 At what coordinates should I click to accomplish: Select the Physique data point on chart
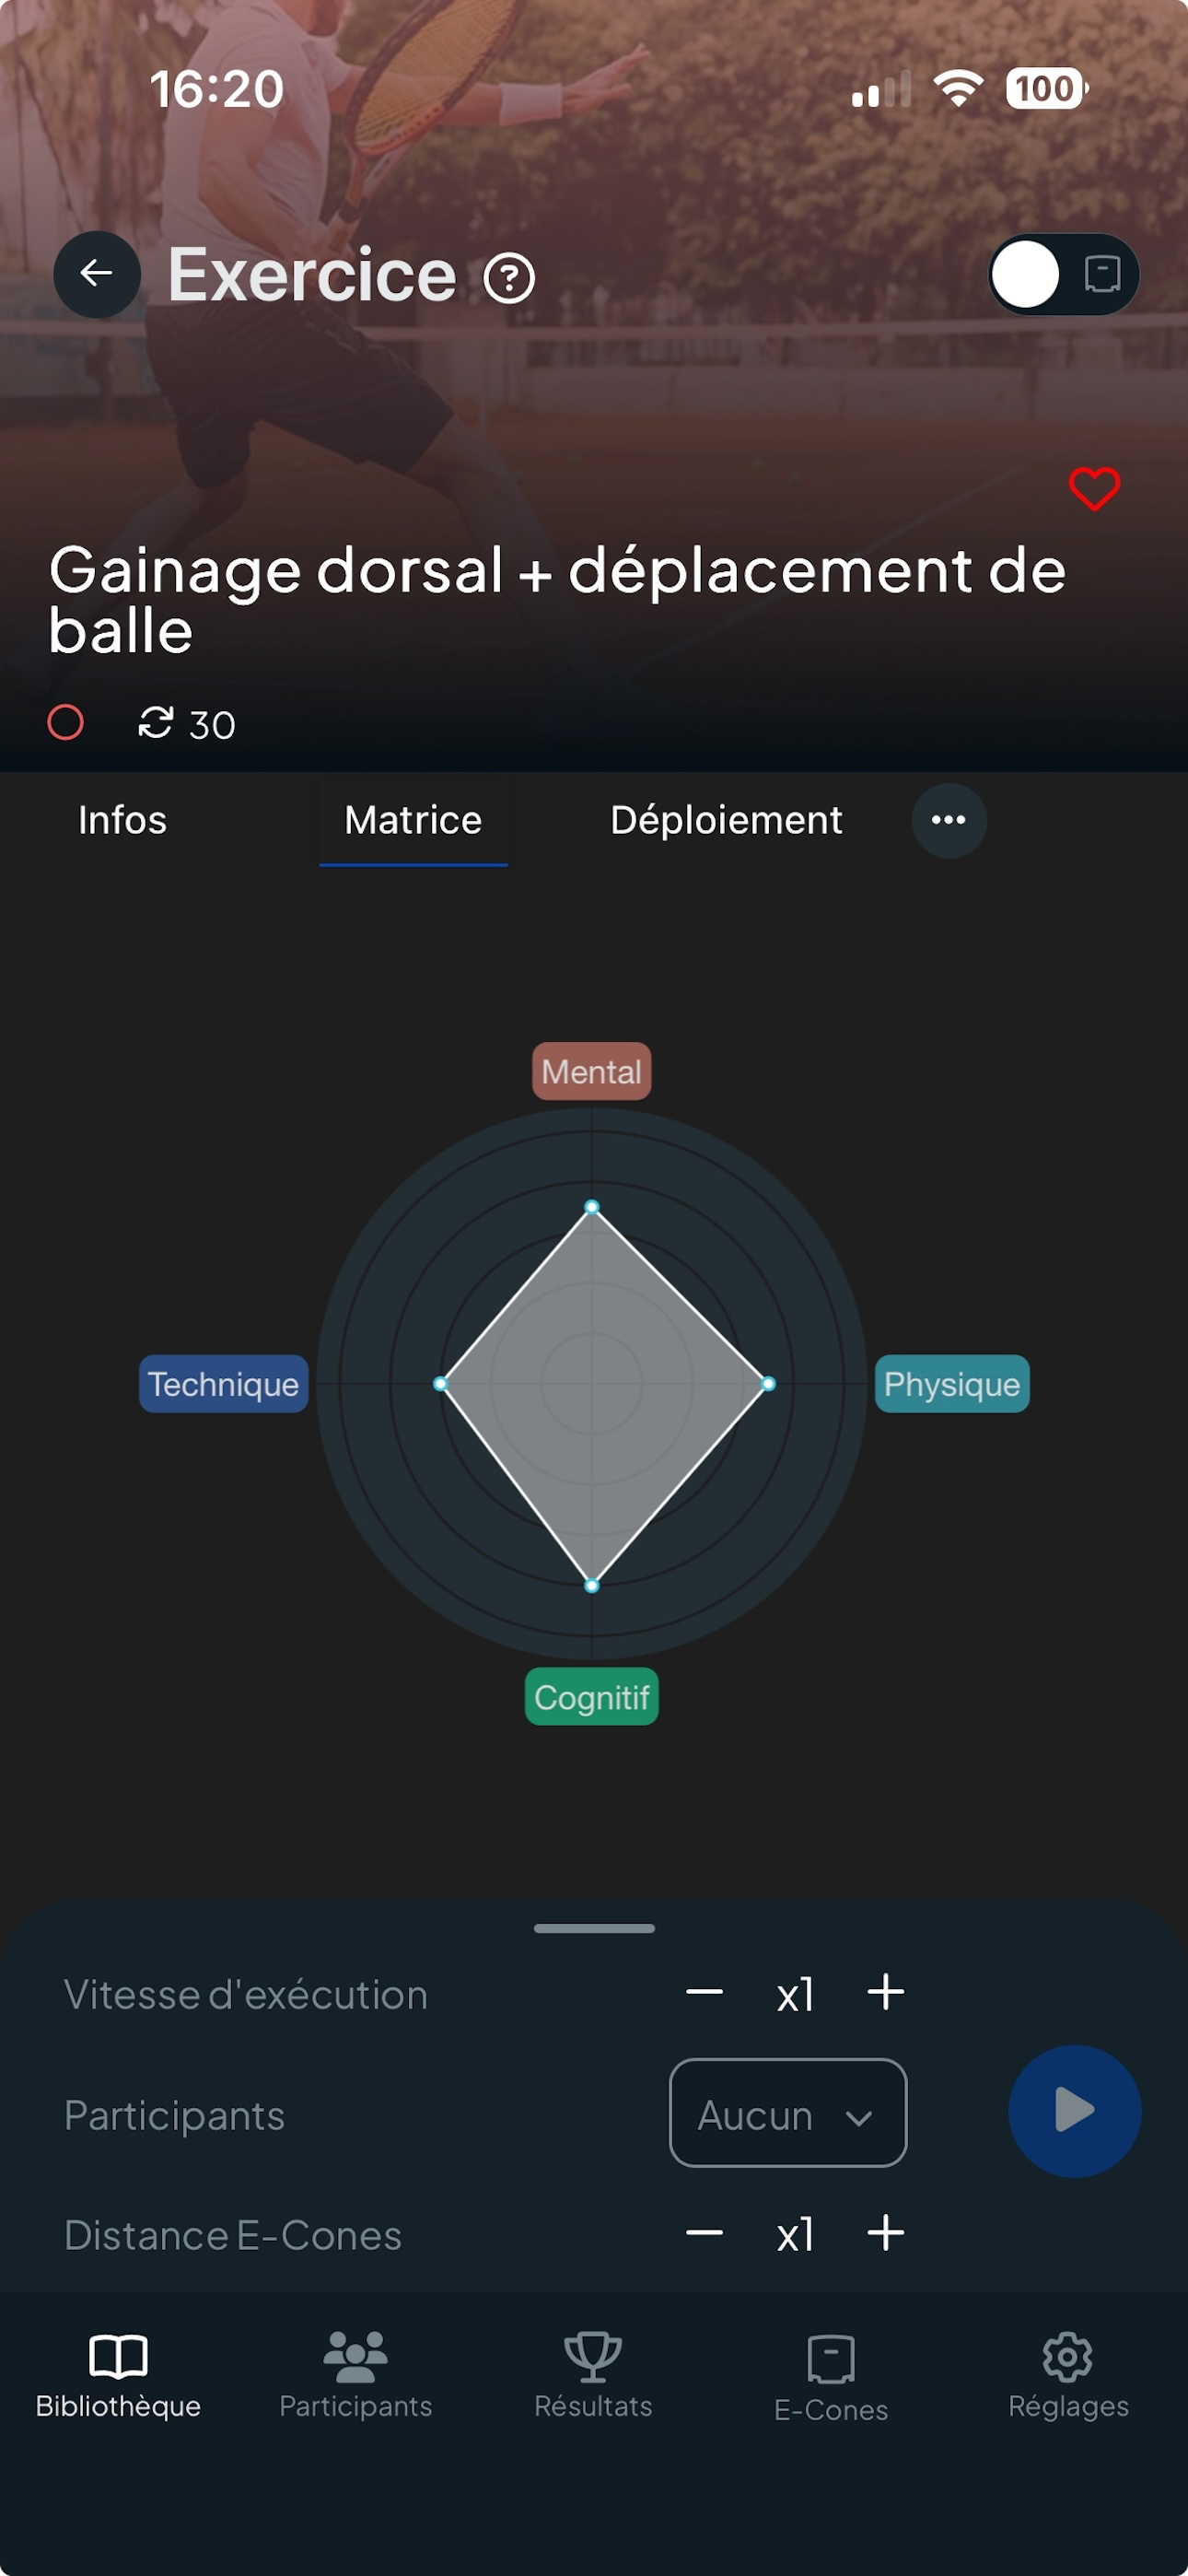(768, 1384)
